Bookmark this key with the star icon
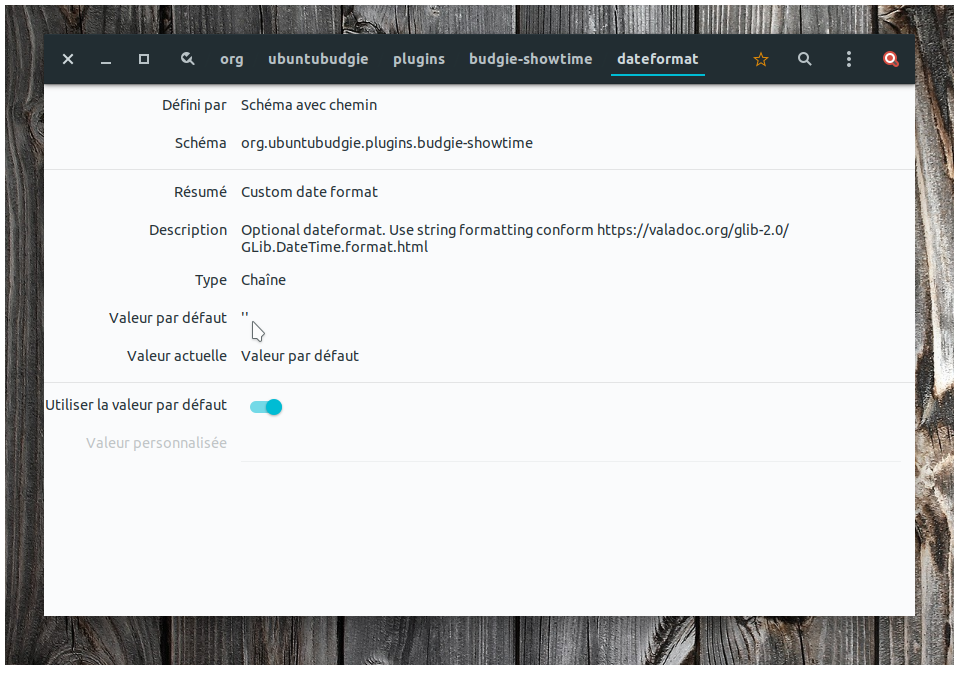963x674 pixels. click(x=760, y=59)
